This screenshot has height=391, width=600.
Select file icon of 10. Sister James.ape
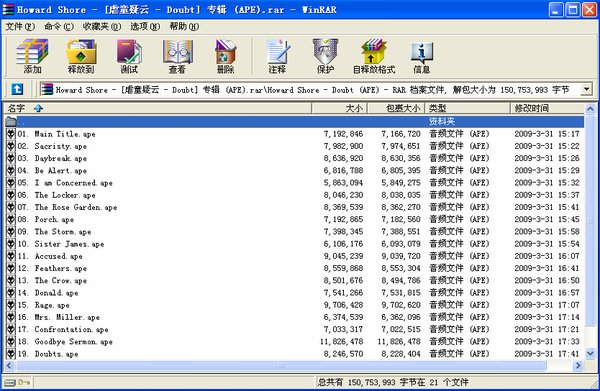tap(11, 244)
